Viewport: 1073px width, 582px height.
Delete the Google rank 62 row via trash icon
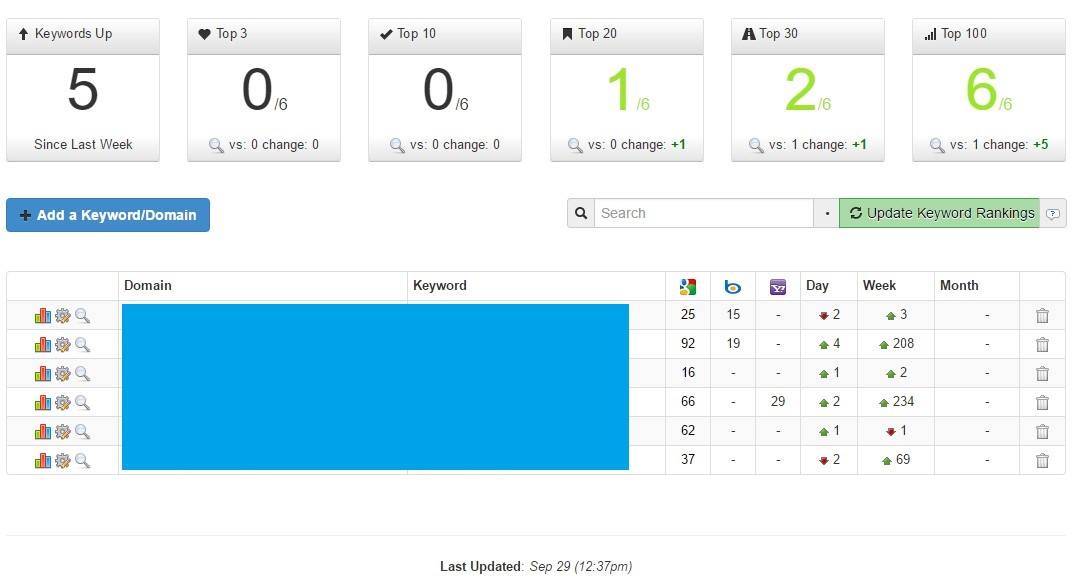point(1042,431)
